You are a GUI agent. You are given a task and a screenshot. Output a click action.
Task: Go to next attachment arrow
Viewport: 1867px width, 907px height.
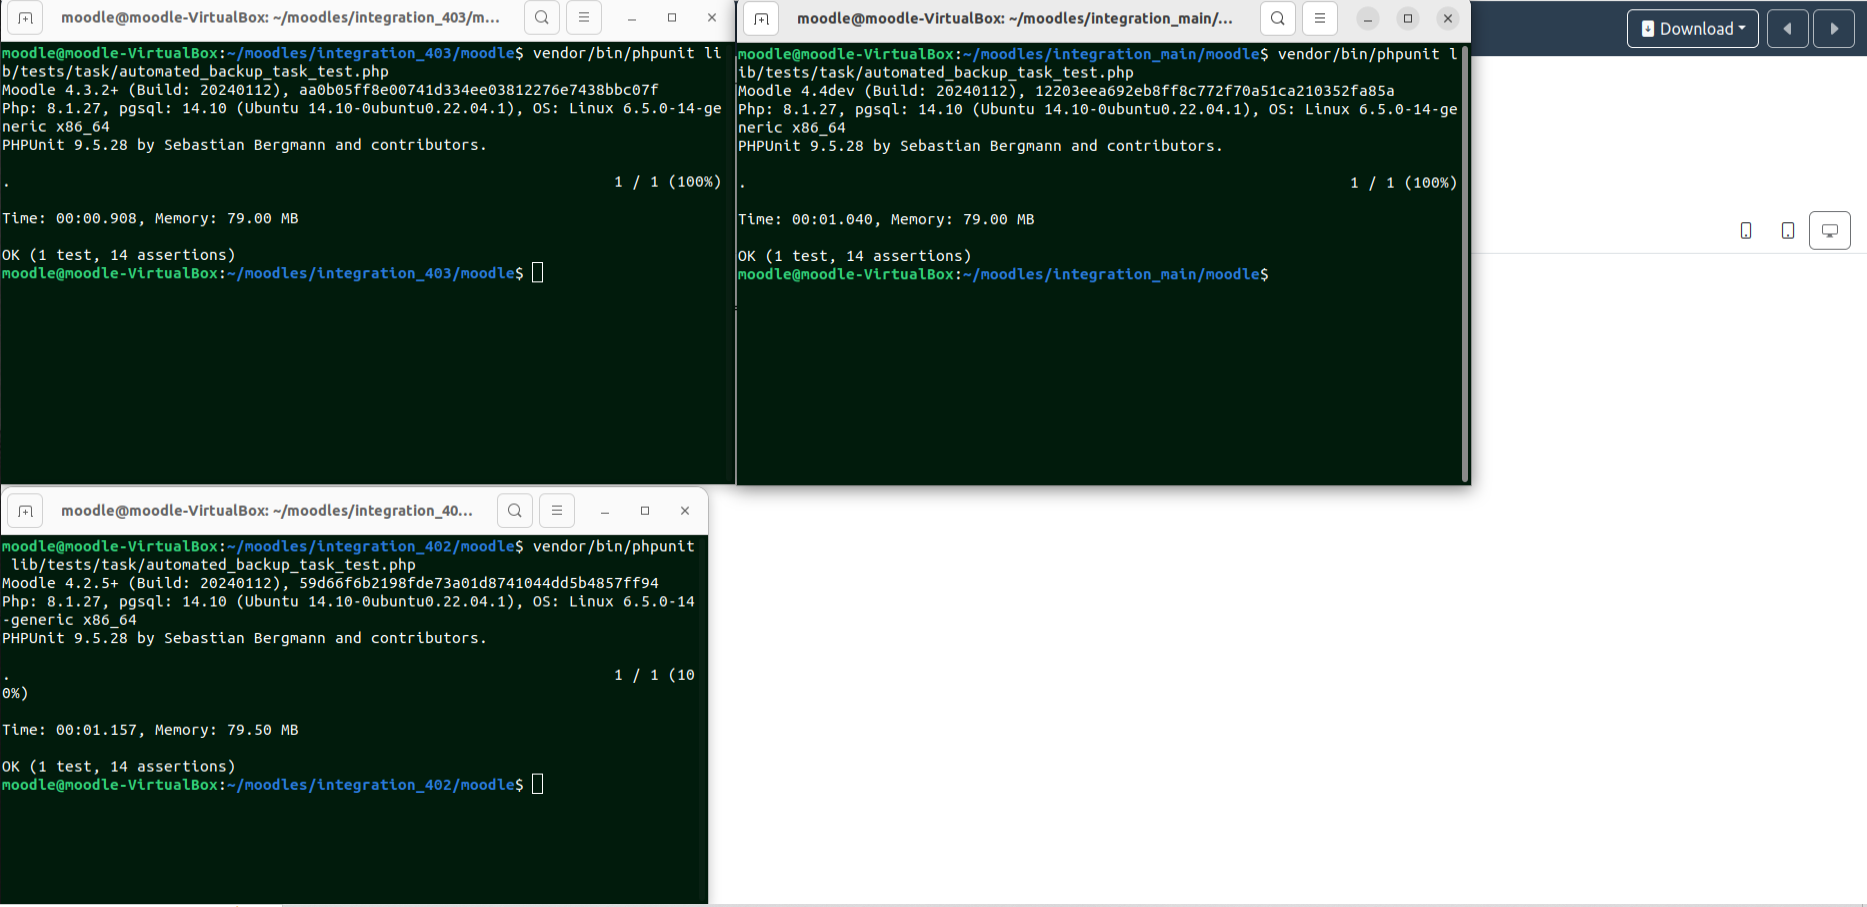pyautogui.click(x=1834, y=29)
